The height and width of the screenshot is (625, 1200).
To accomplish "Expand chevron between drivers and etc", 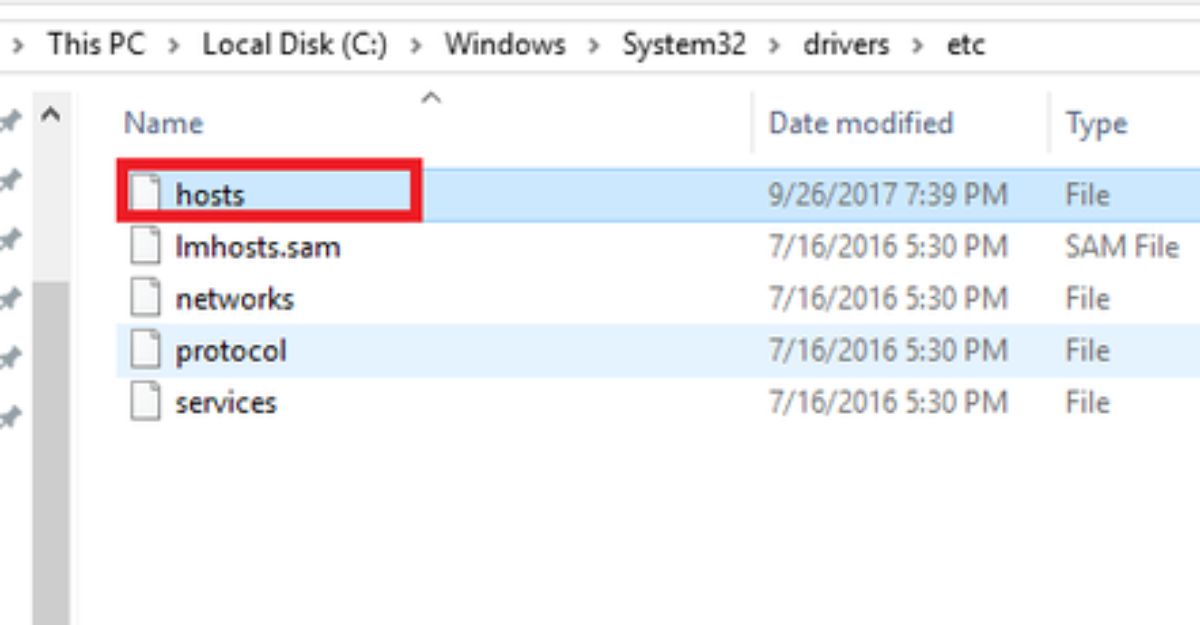I will [918, 46].
